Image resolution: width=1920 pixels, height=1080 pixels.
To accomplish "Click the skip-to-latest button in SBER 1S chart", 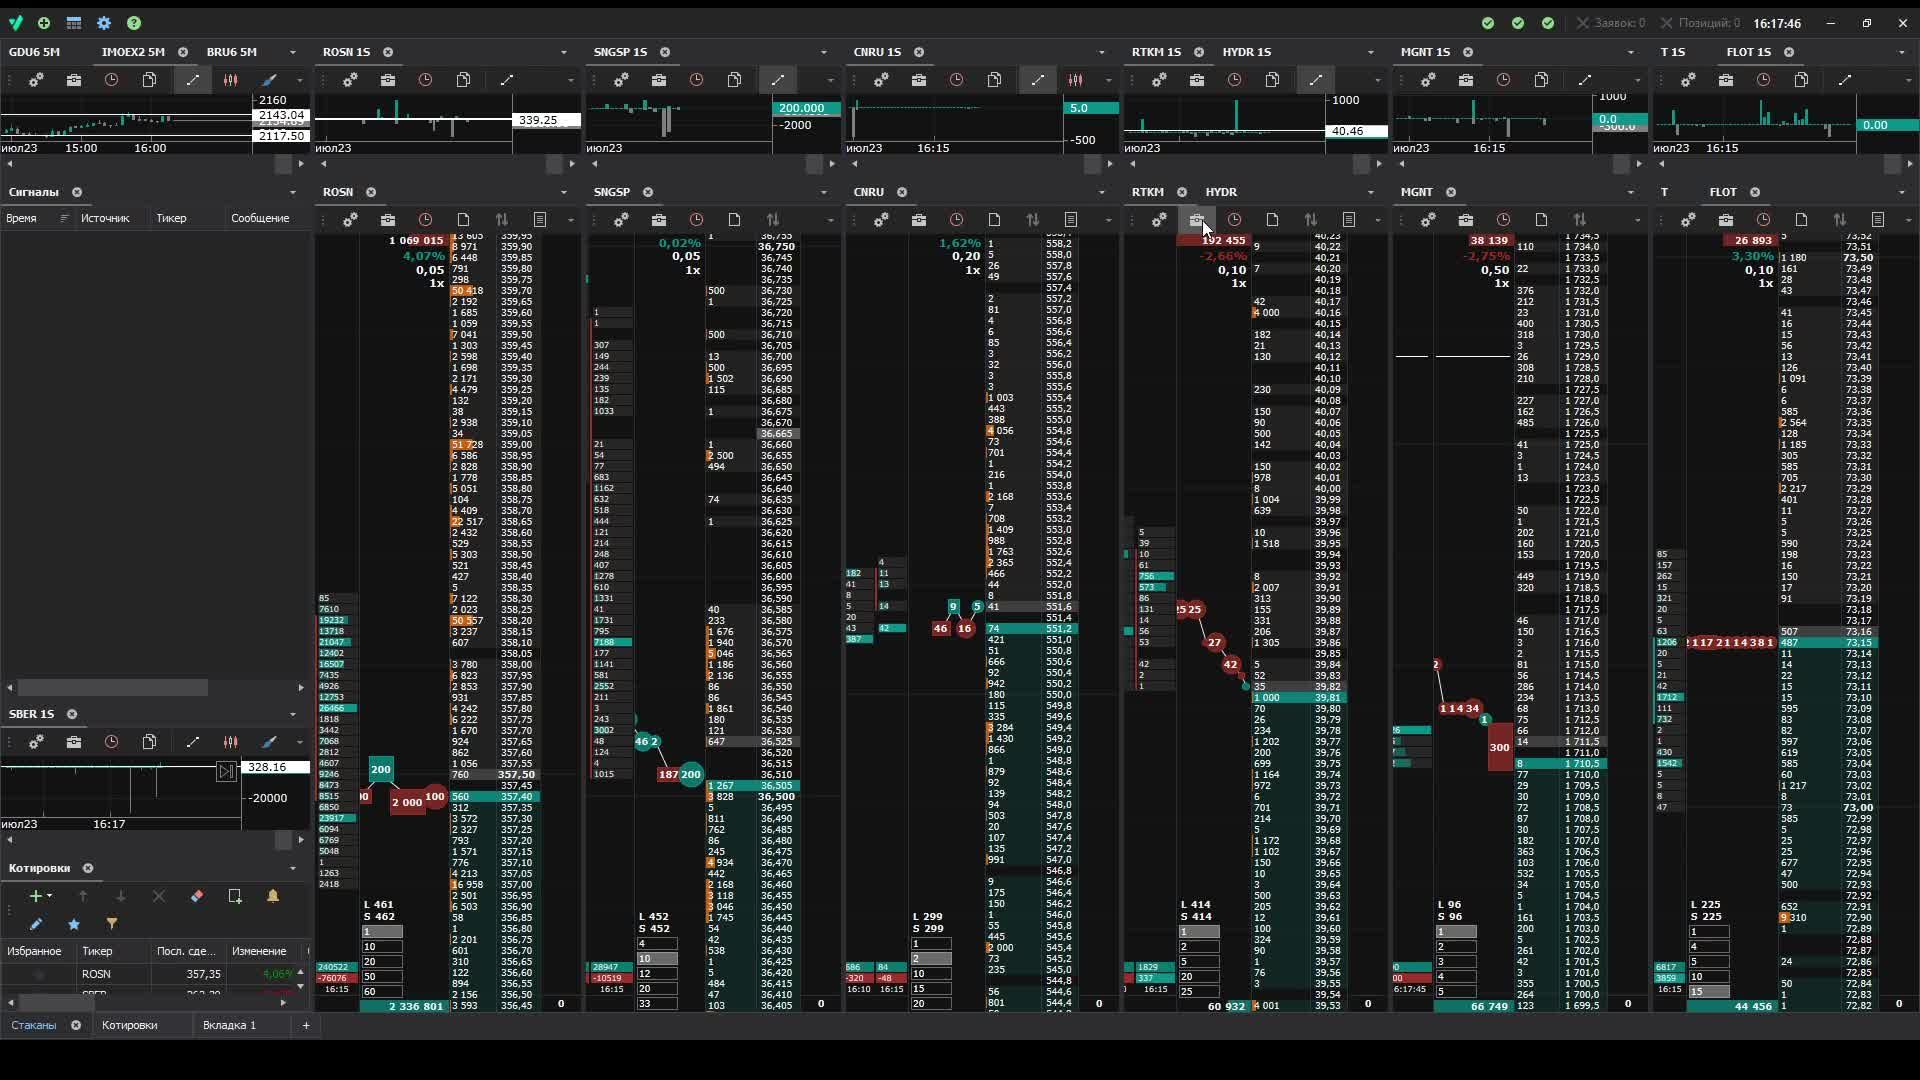I will click(x=226, y=771).
